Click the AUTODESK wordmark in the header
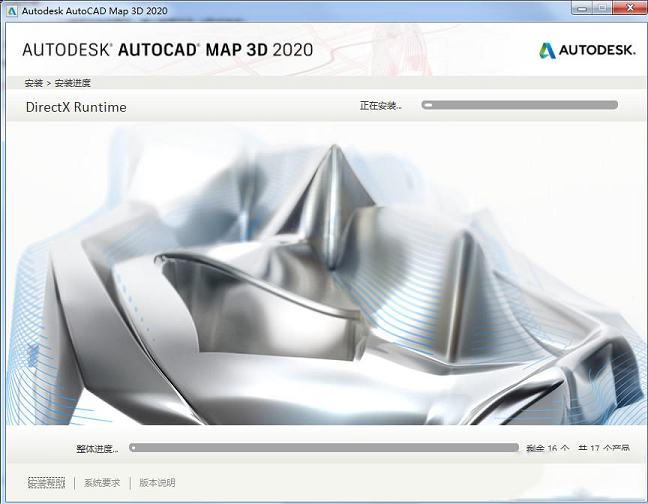The width and height of the screenshot is (648, 504). (x=597, y=51)
